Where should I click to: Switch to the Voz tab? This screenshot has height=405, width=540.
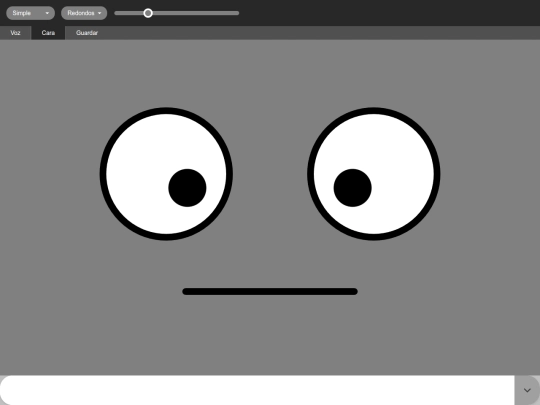(15, 33)
